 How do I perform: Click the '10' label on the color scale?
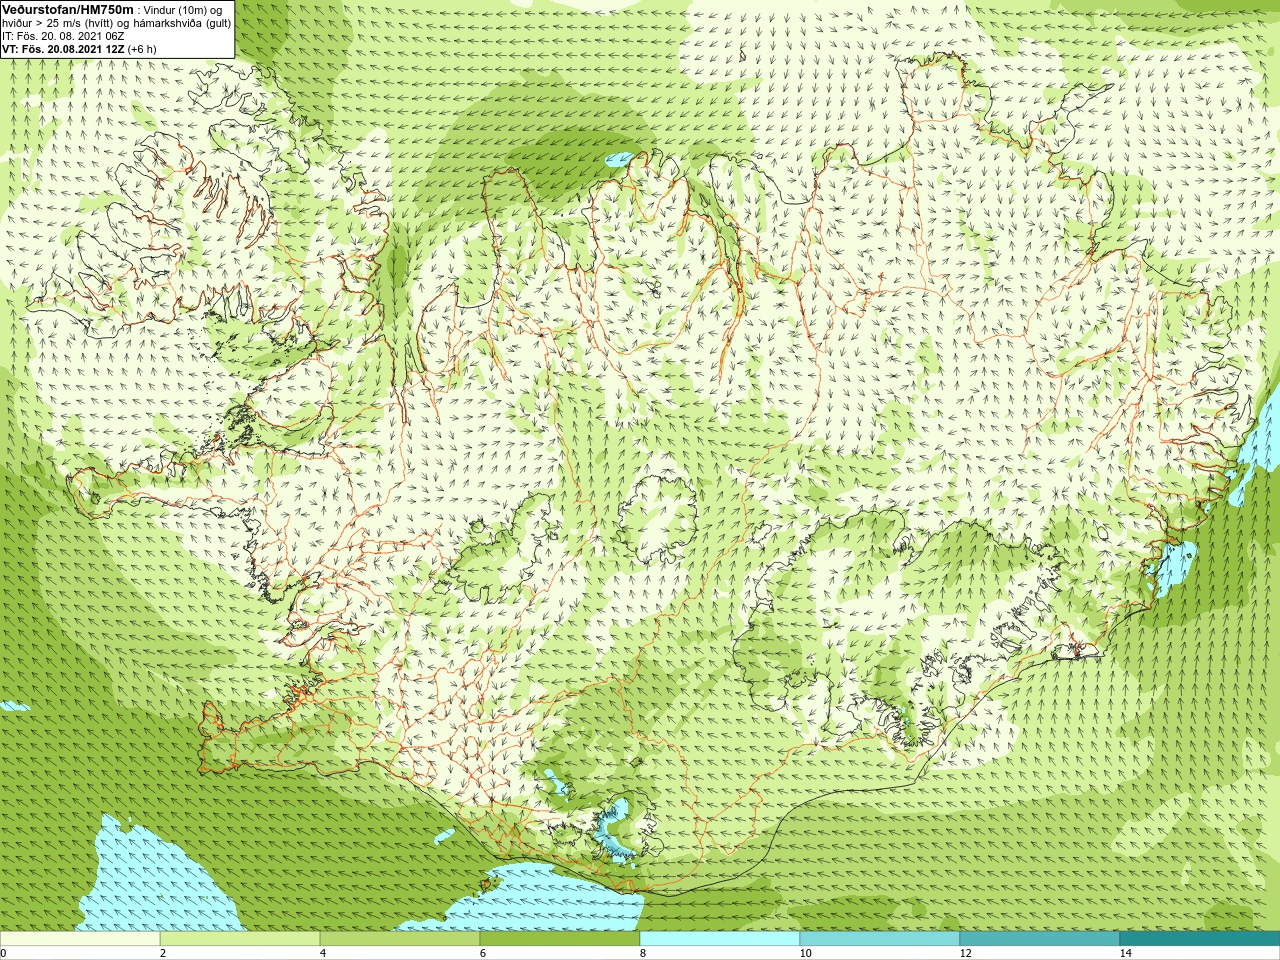pos(805,953)
